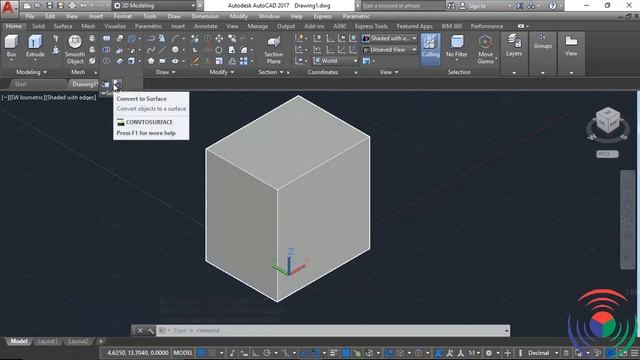Click the Undo arrow in Quick Access toolbar

84,6
